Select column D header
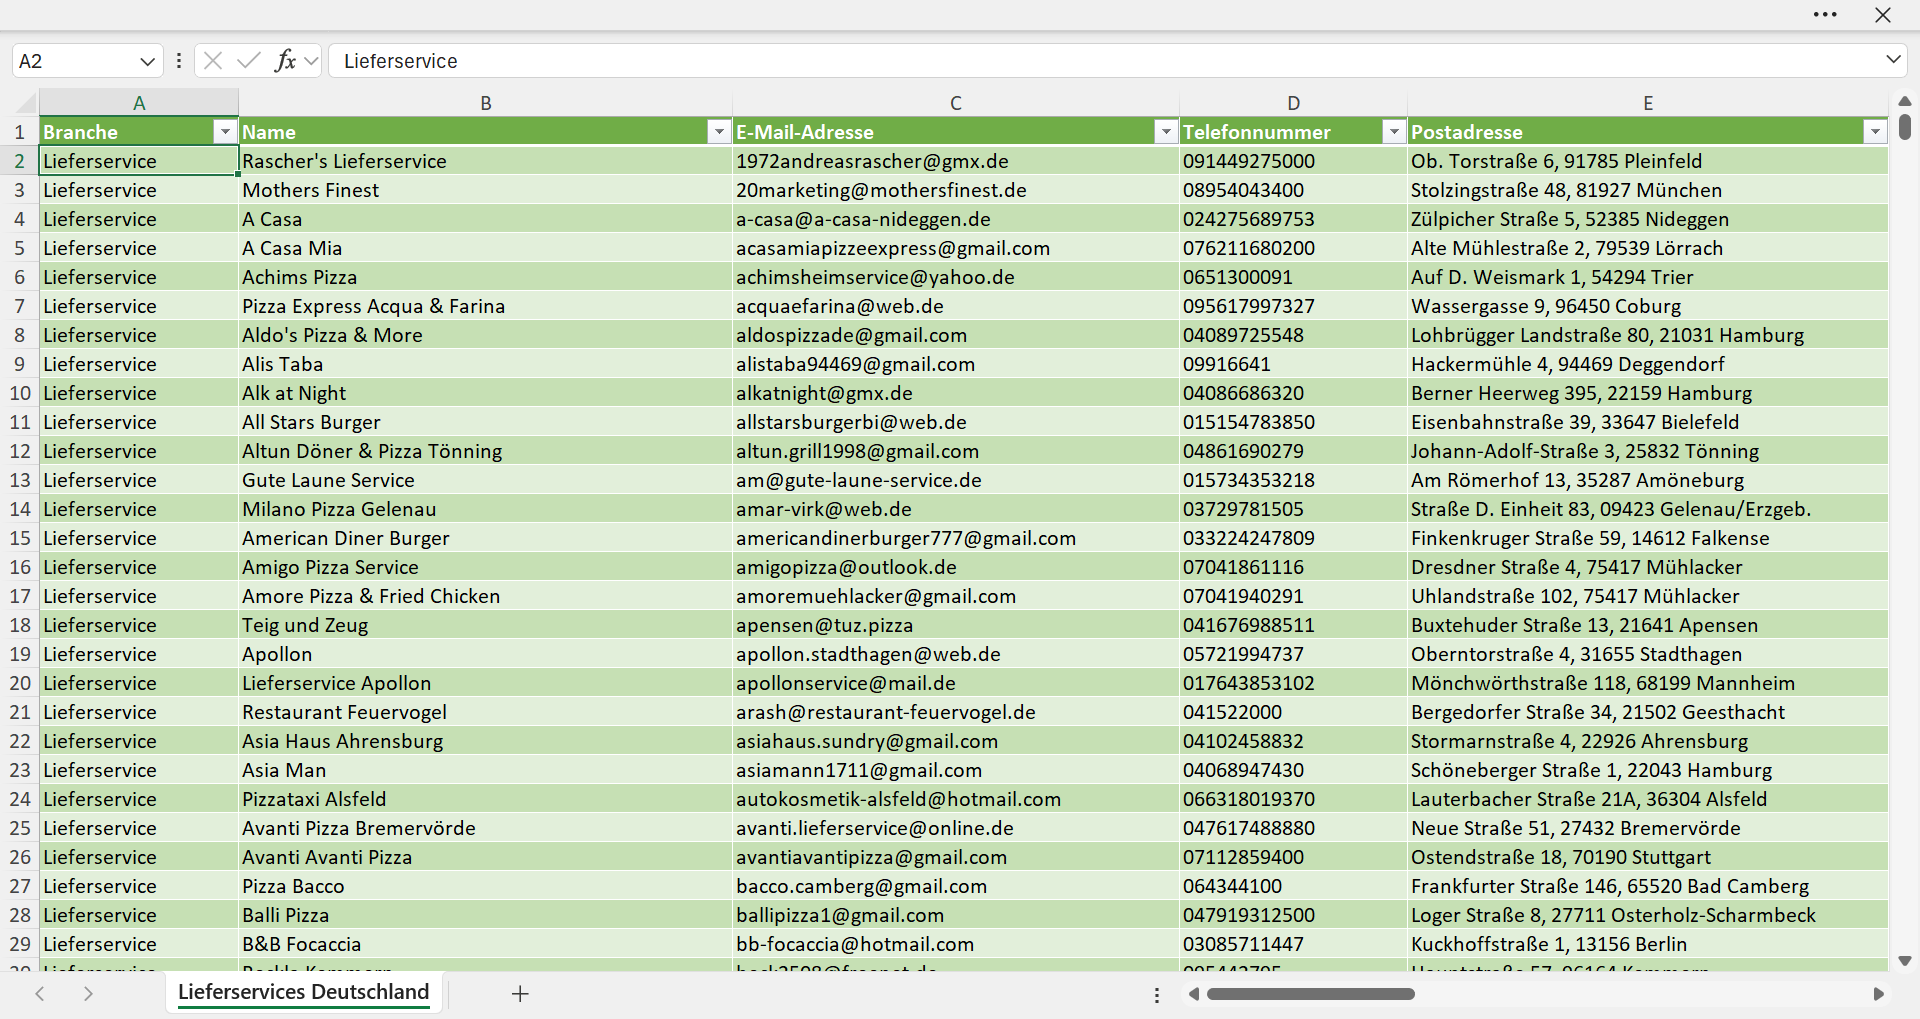Screen dimensions: 1920x1019 click(x=1293, y=103)
